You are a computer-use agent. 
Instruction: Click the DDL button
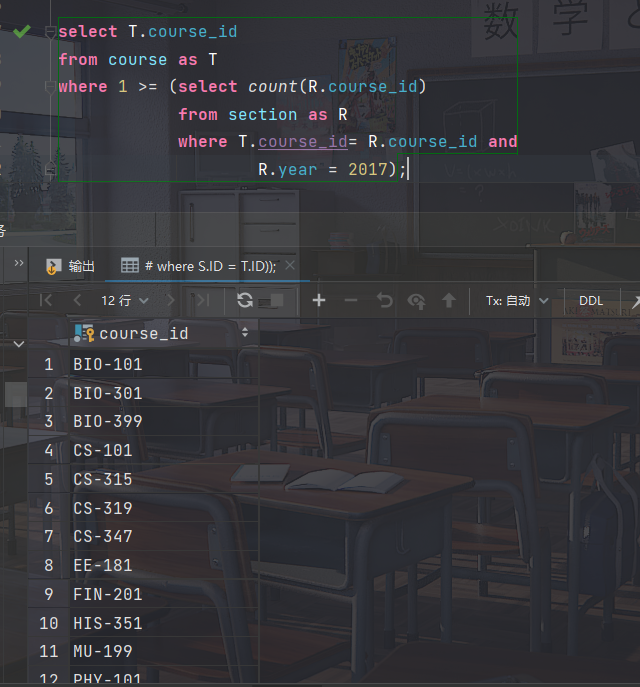(x=591, y=301)
